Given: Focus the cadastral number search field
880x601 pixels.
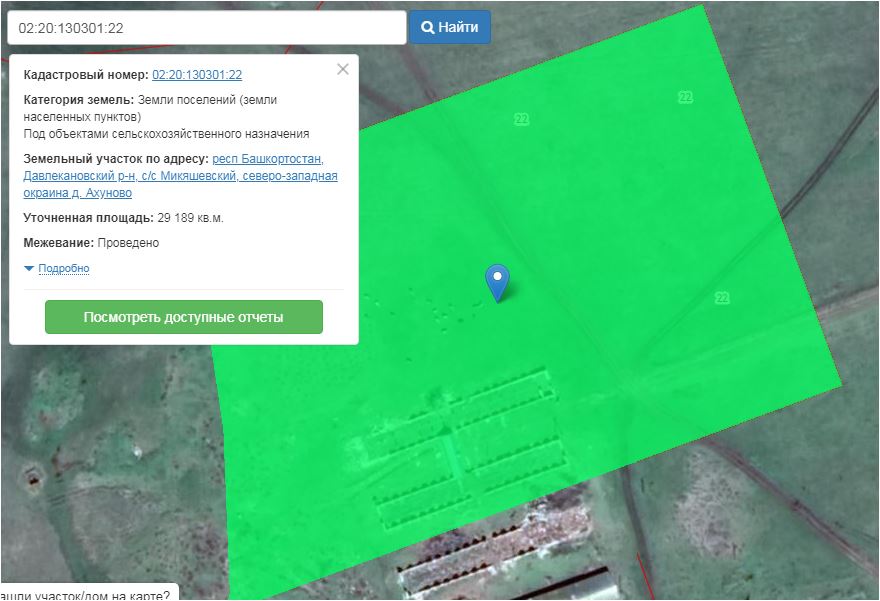Looking at the screenshot, I should point(206,28).
